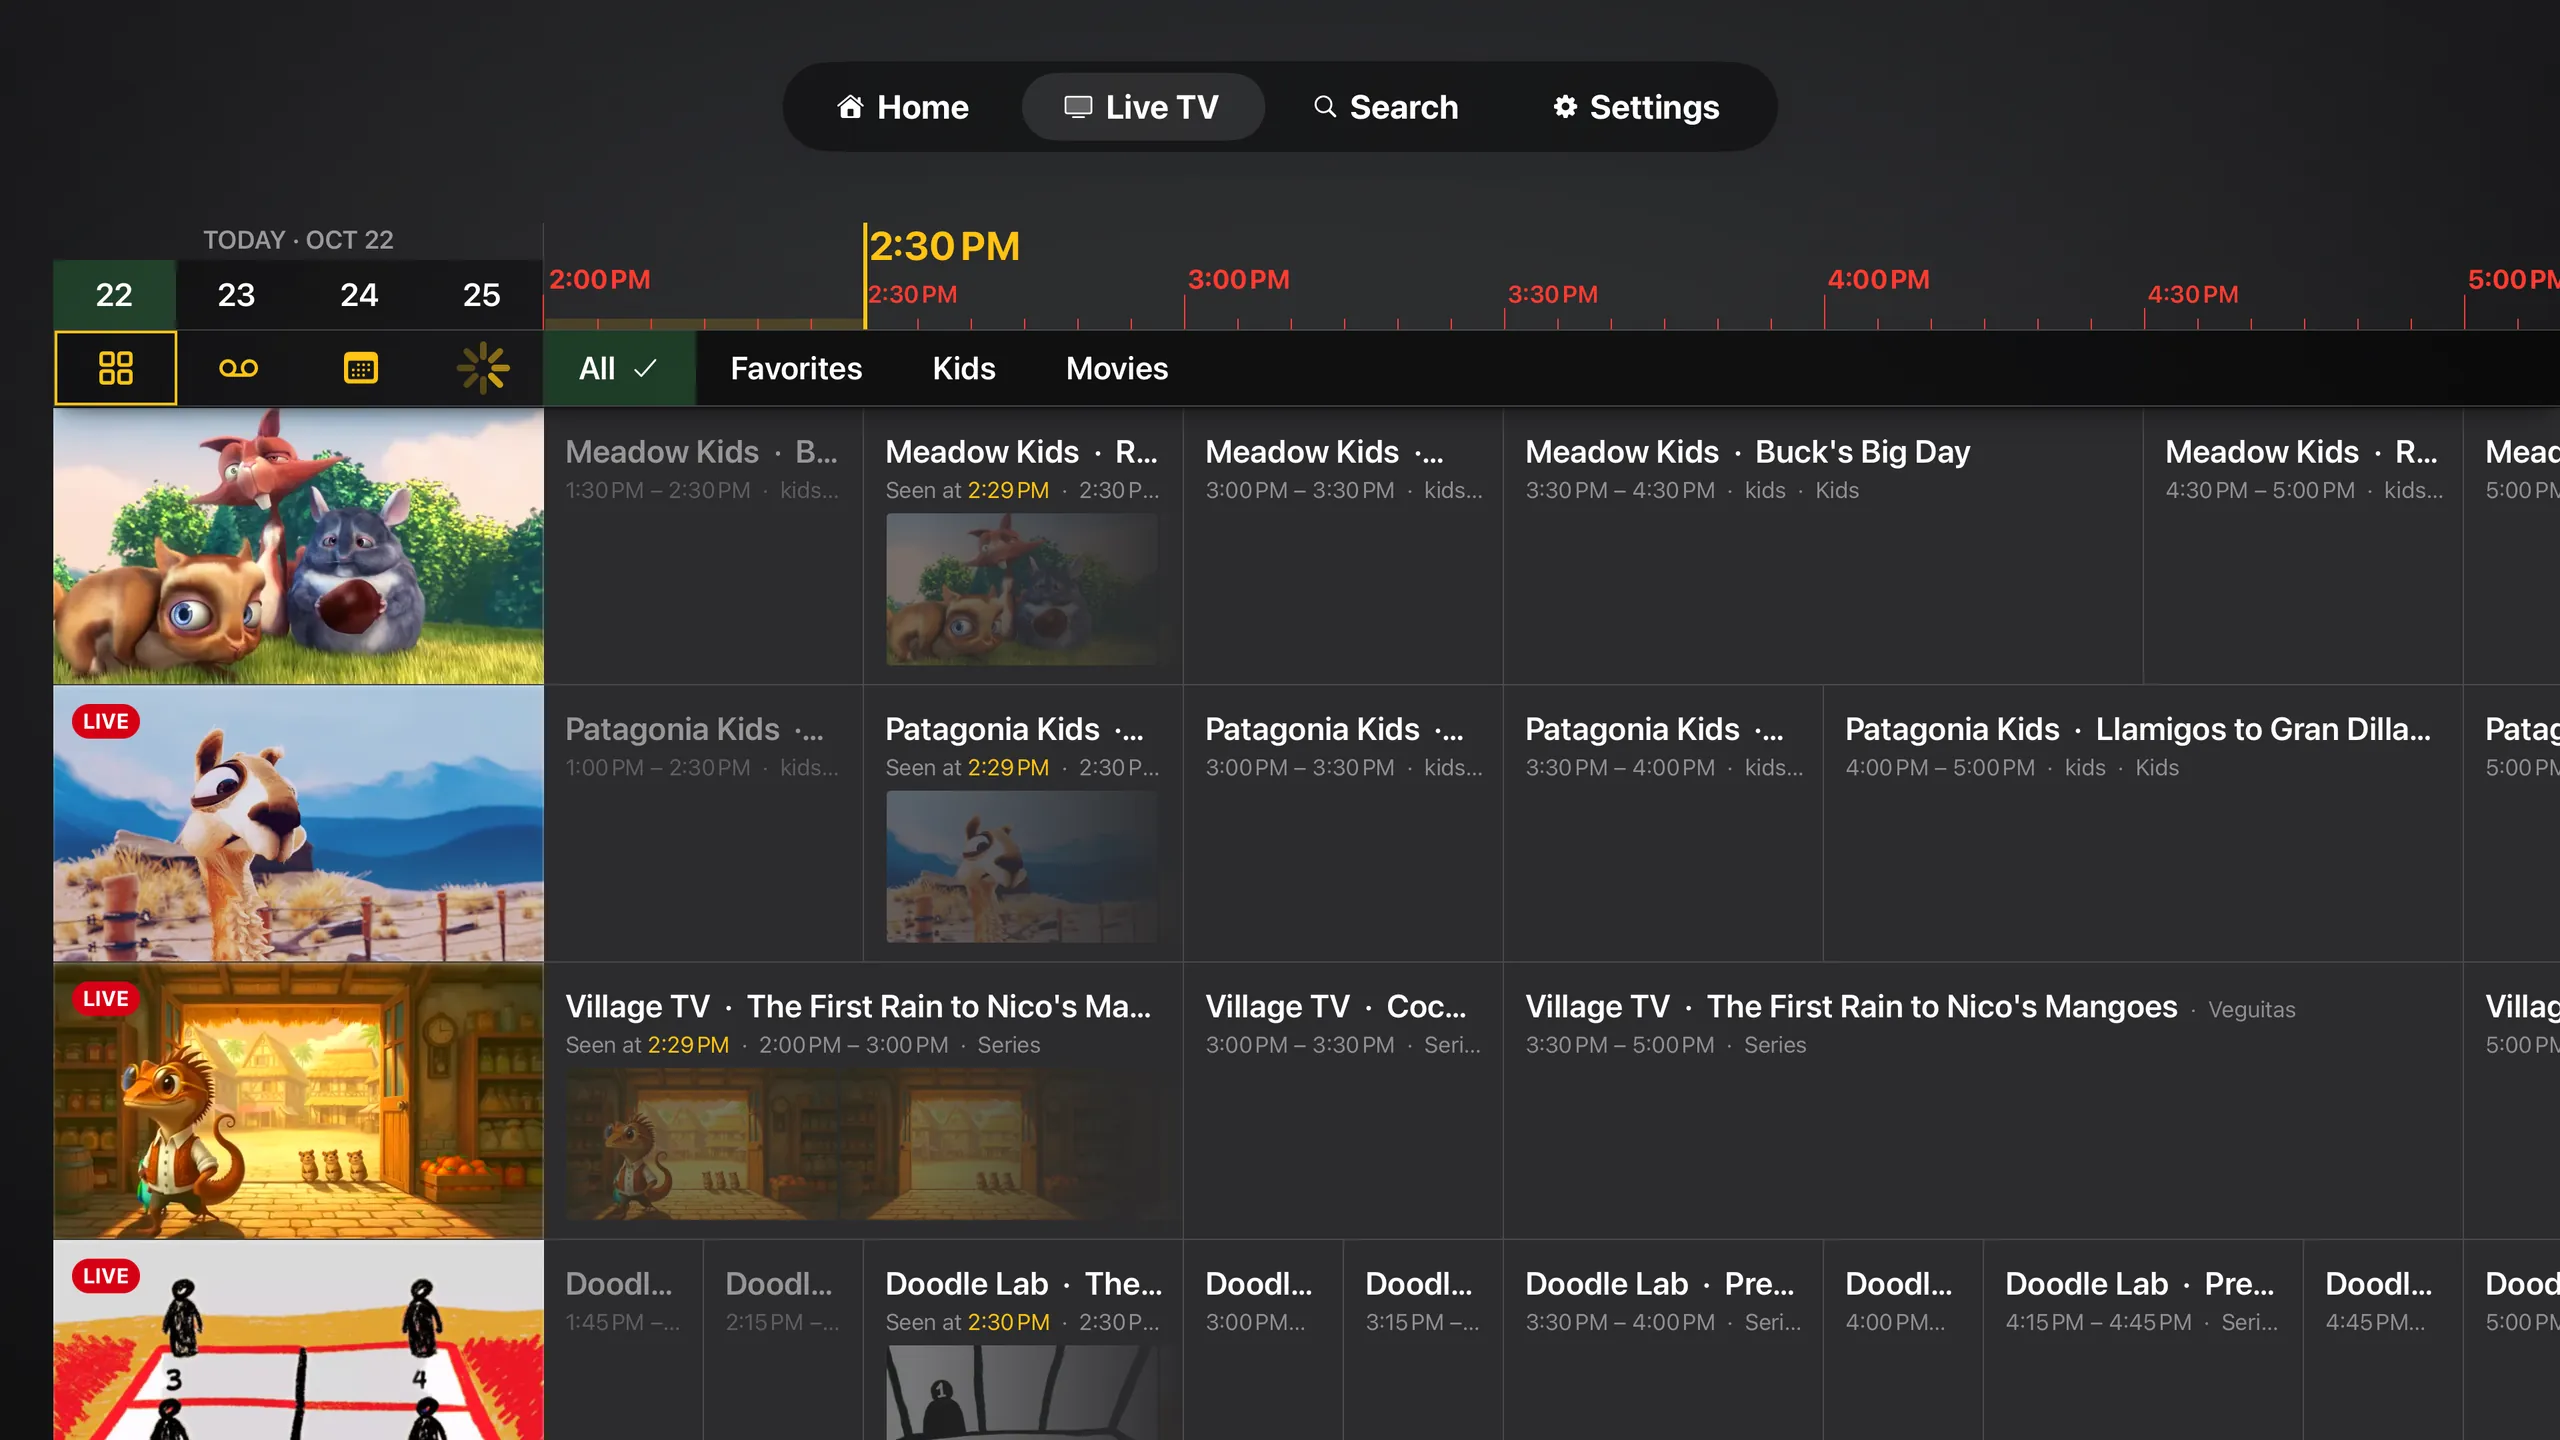Viewport: 2560px width, 1440px height.
Task: Open the Doodle Lab live channel thumbnail
Action: 299,1340
